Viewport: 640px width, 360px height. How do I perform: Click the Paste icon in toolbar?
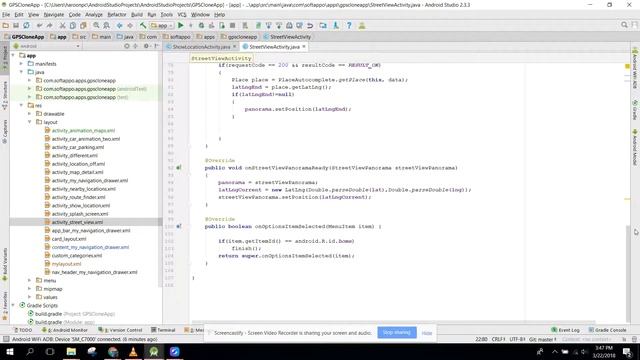83,25
